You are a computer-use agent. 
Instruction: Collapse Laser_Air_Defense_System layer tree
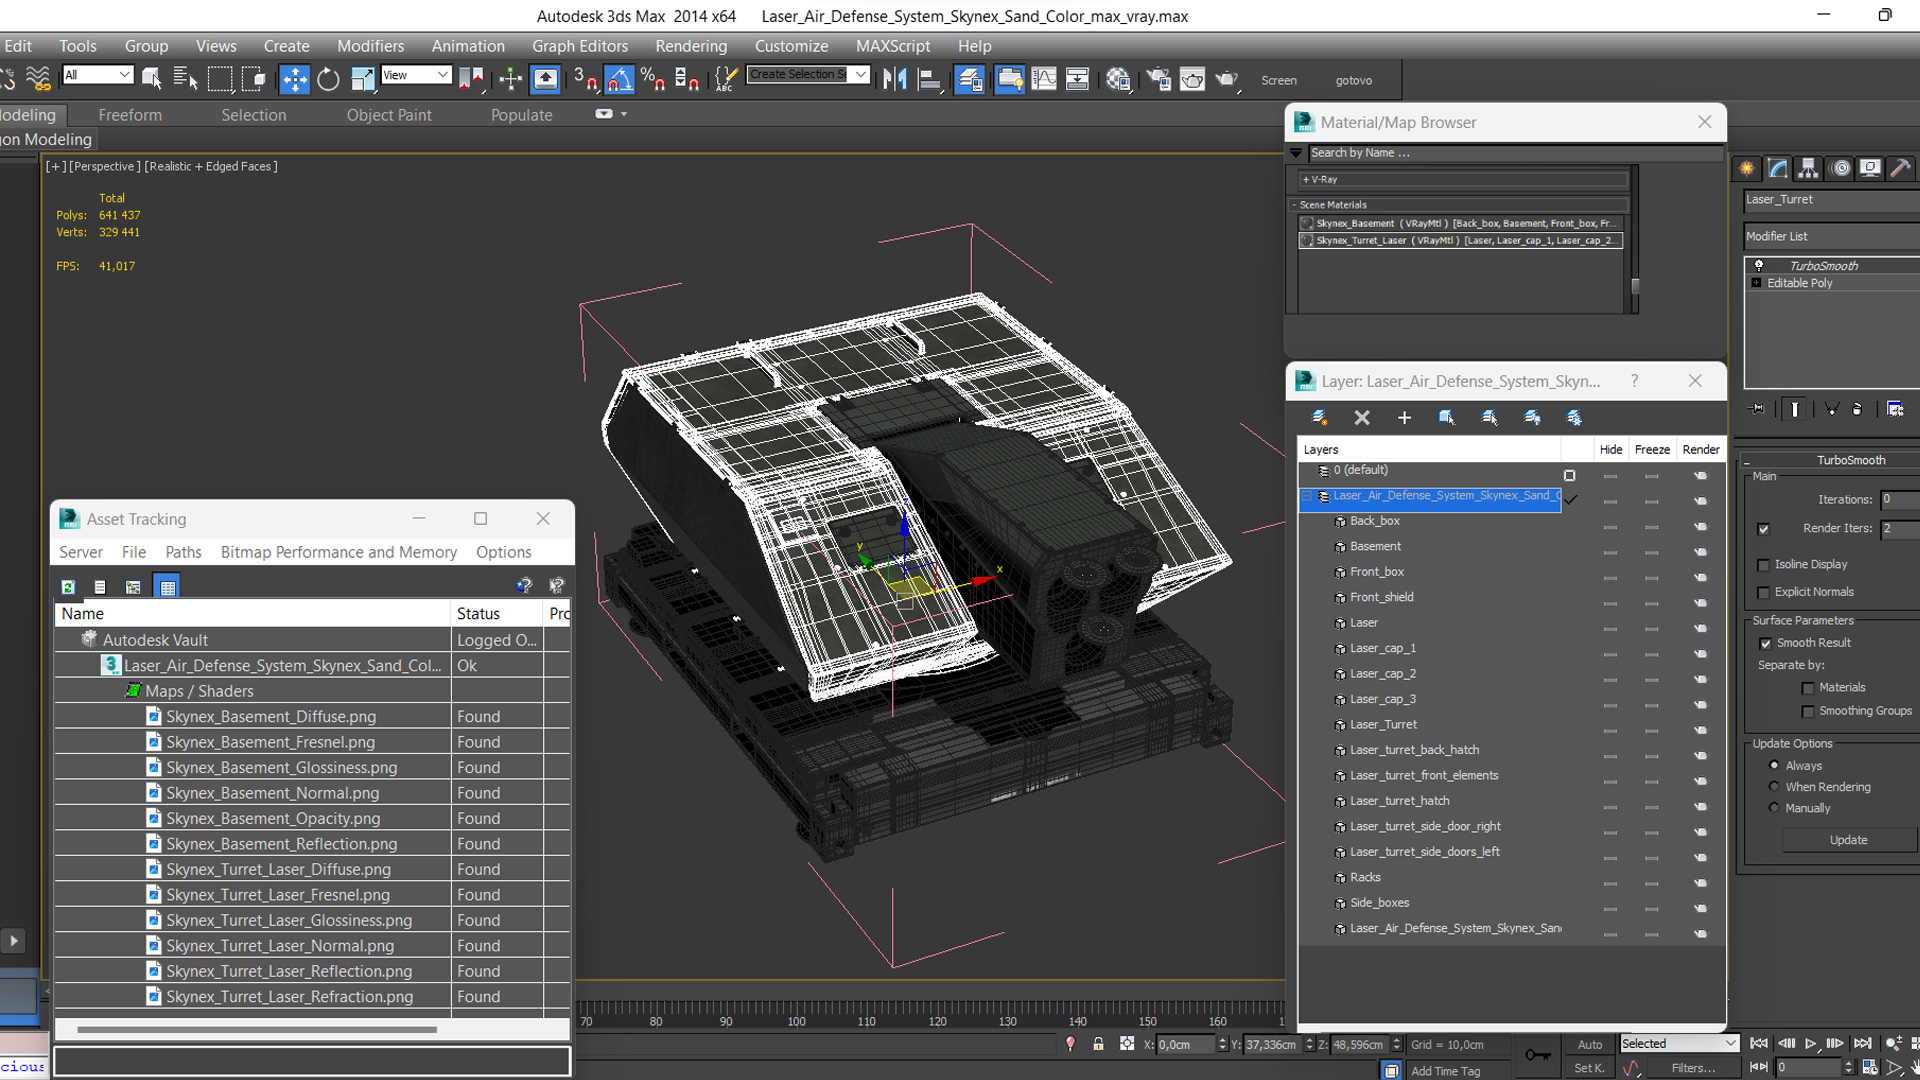coord(1306,496)
